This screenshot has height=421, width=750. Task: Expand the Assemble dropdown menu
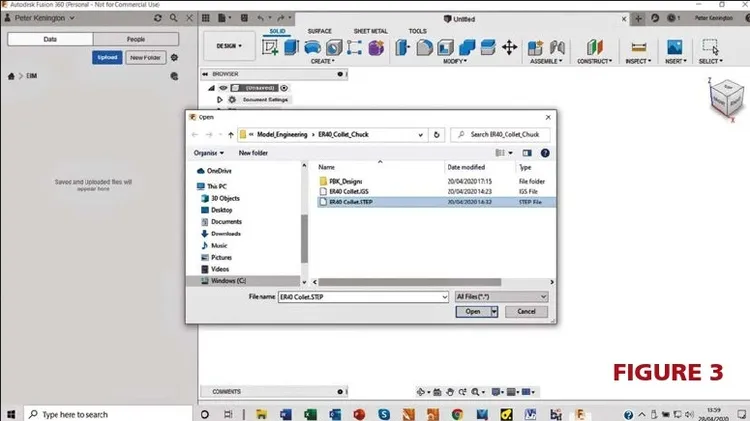tap(546, 61)
